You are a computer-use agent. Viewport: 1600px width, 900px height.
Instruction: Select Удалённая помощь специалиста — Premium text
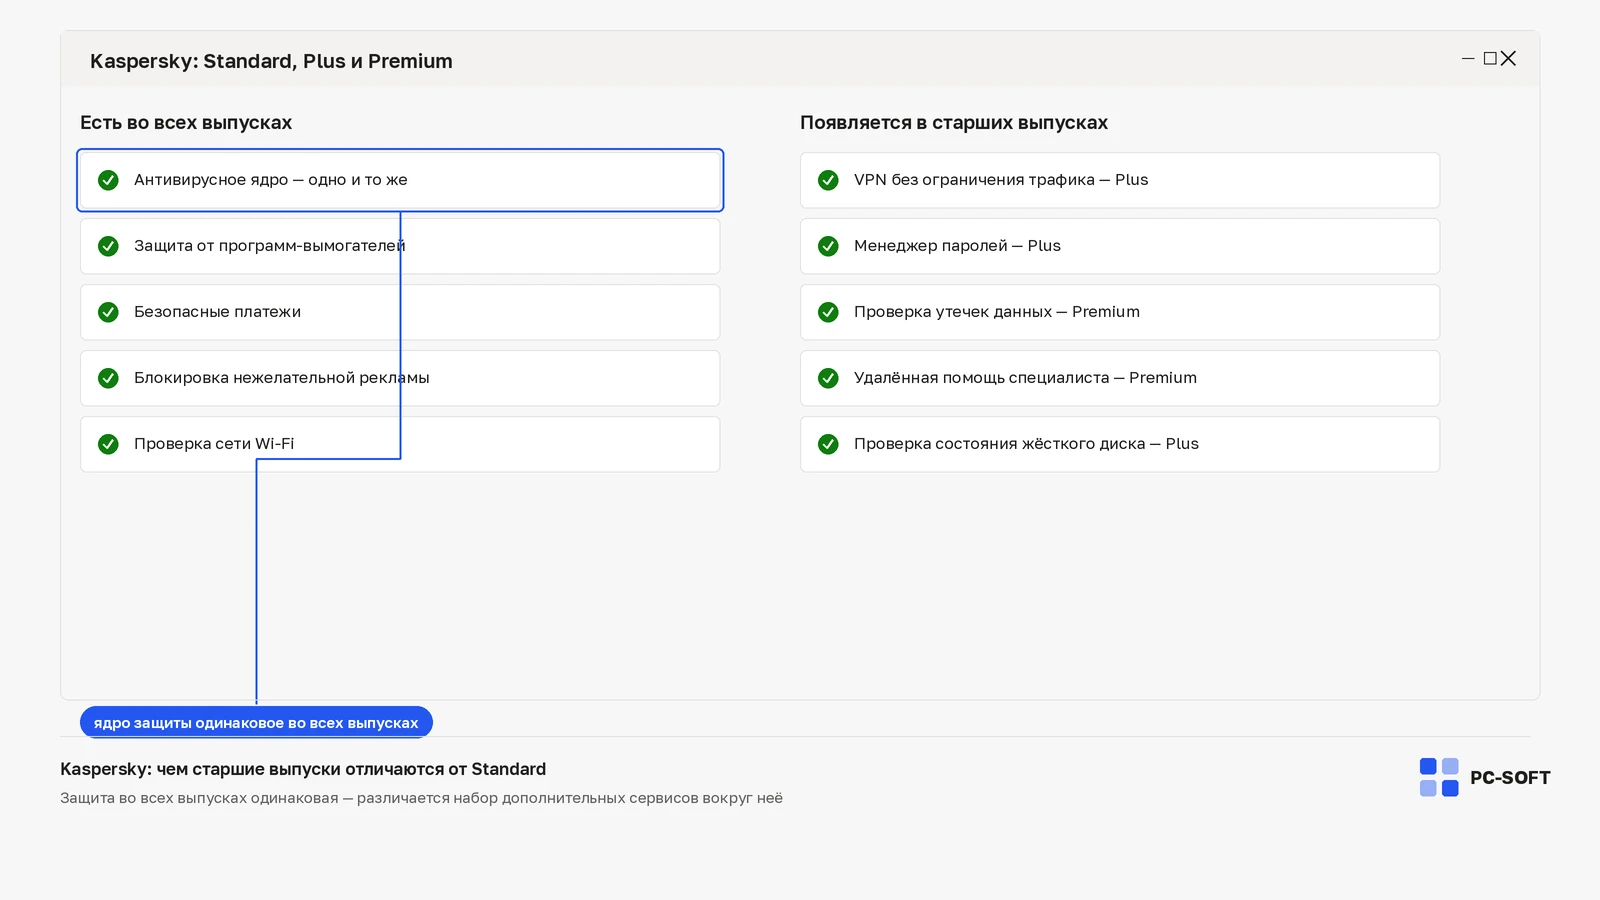point(1025,378)
